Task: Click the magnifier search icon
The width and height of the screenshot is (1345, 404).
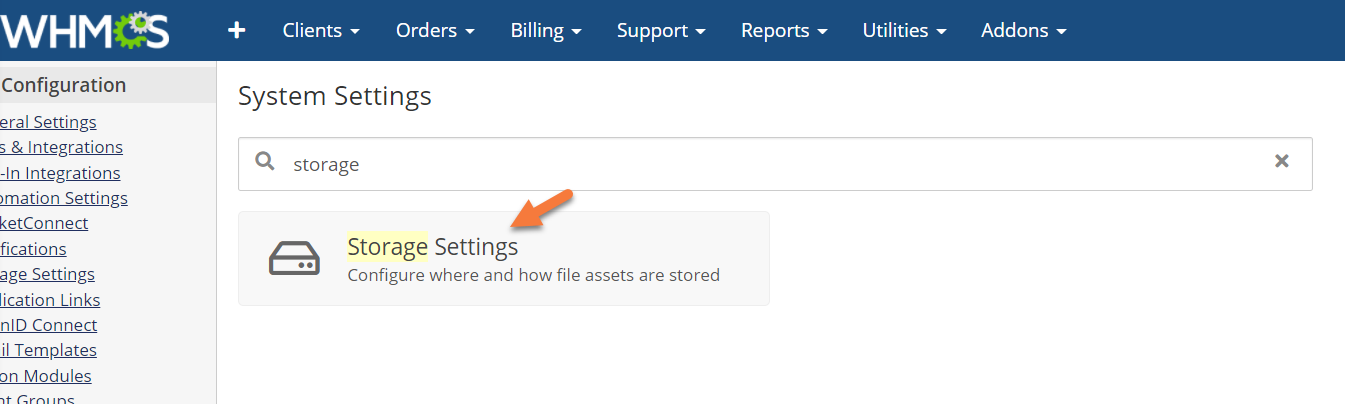Action: (265, 162)
